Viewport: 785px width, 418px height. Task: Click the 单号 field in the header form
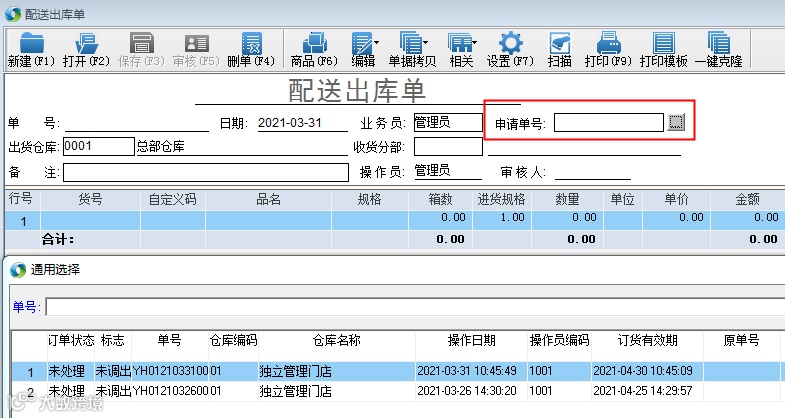click(x=137, y=123)
